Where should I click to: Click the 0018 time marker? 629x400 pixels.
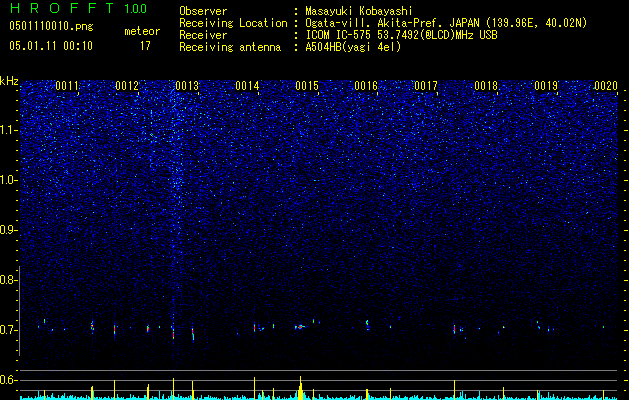pyautogui.click(x=486, y=86)
